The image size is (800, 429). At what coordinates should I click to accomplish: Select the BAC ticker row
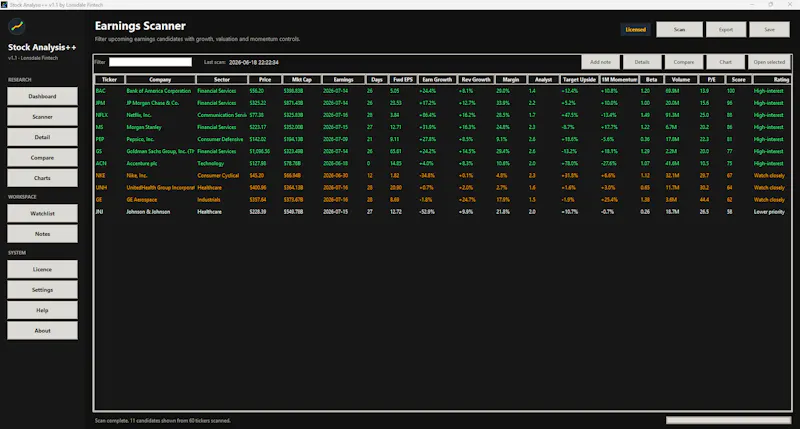pos(443,91)
